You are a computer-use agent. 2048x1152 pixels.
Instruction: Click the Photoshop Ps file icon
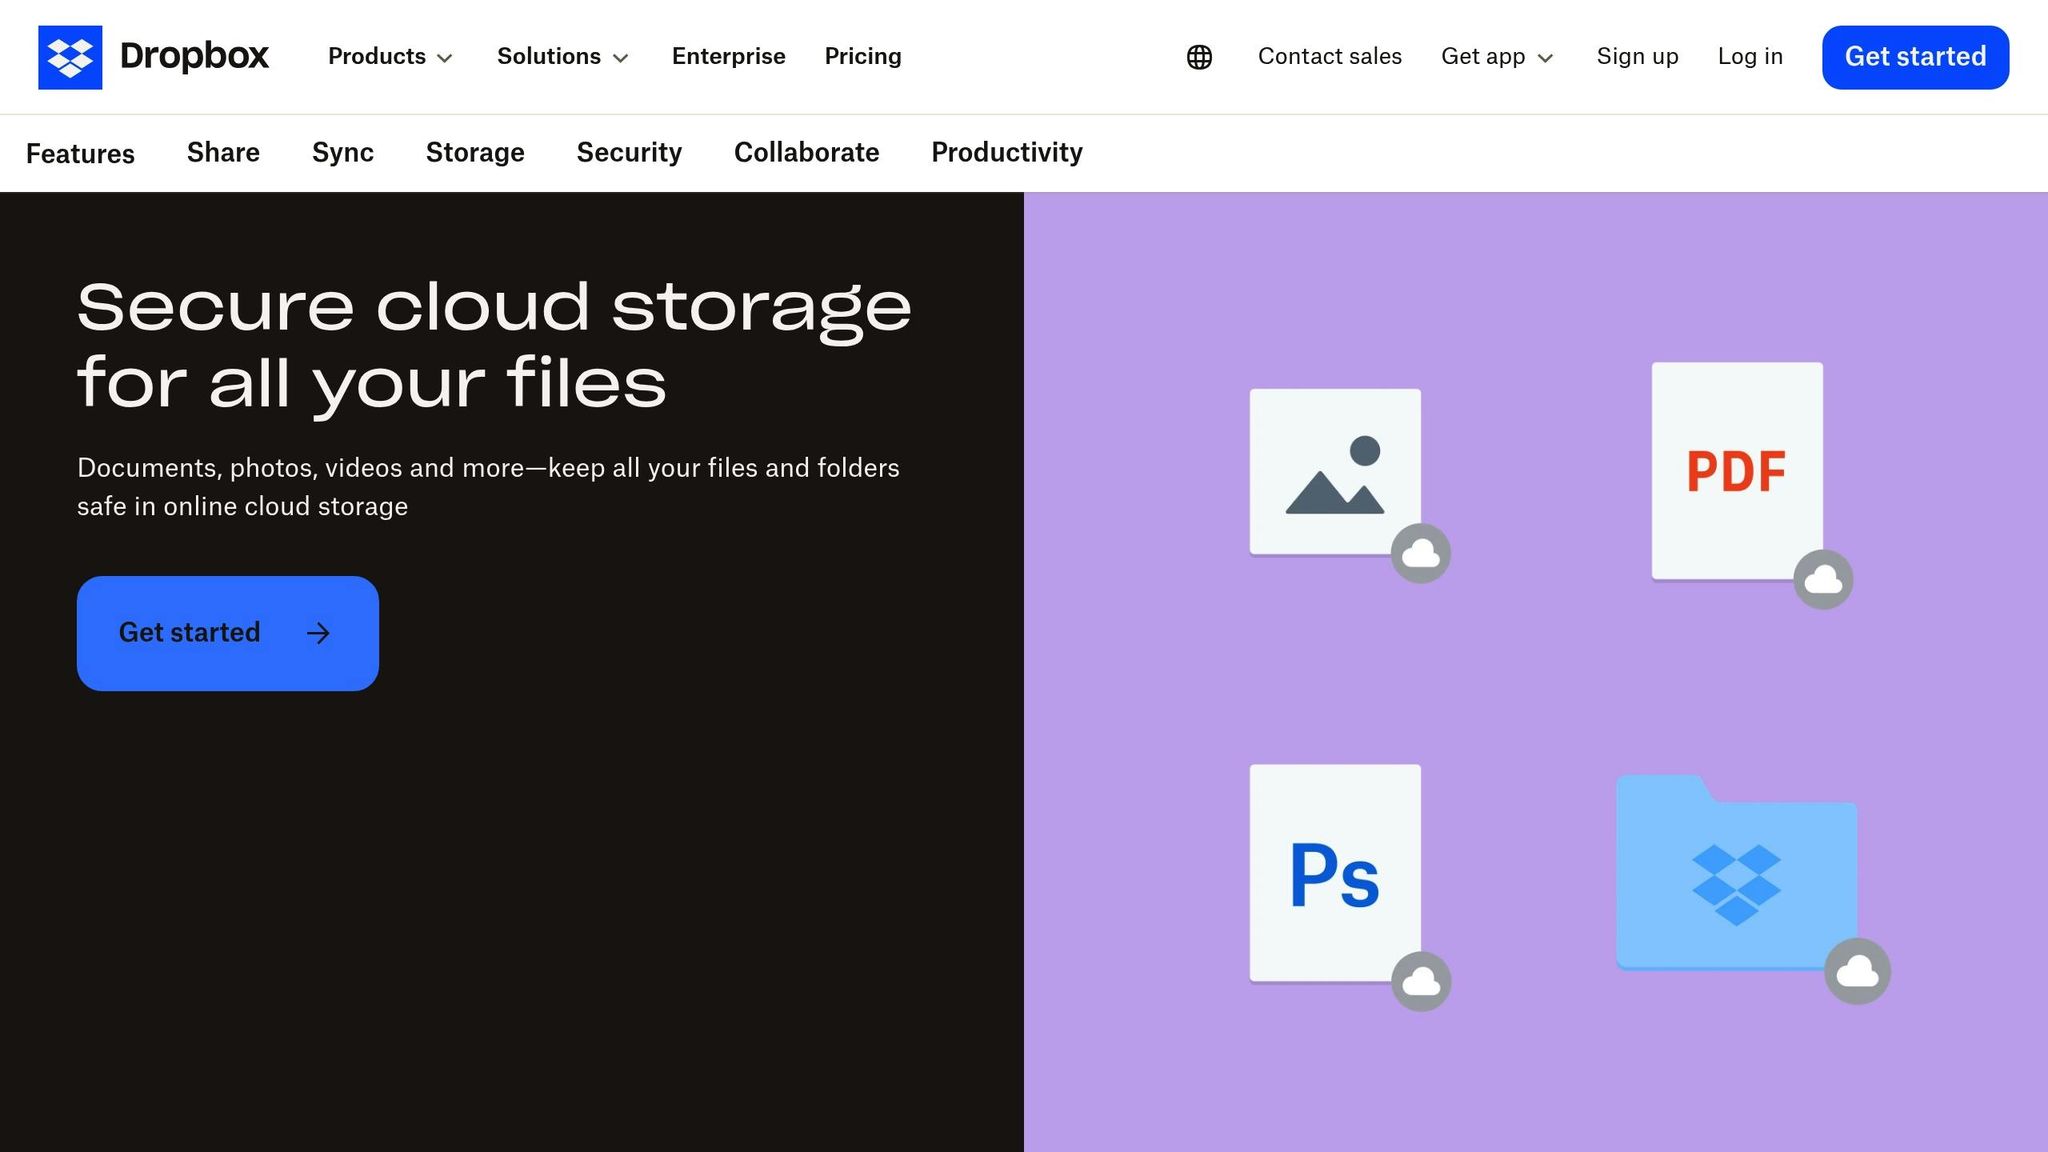1335,872
